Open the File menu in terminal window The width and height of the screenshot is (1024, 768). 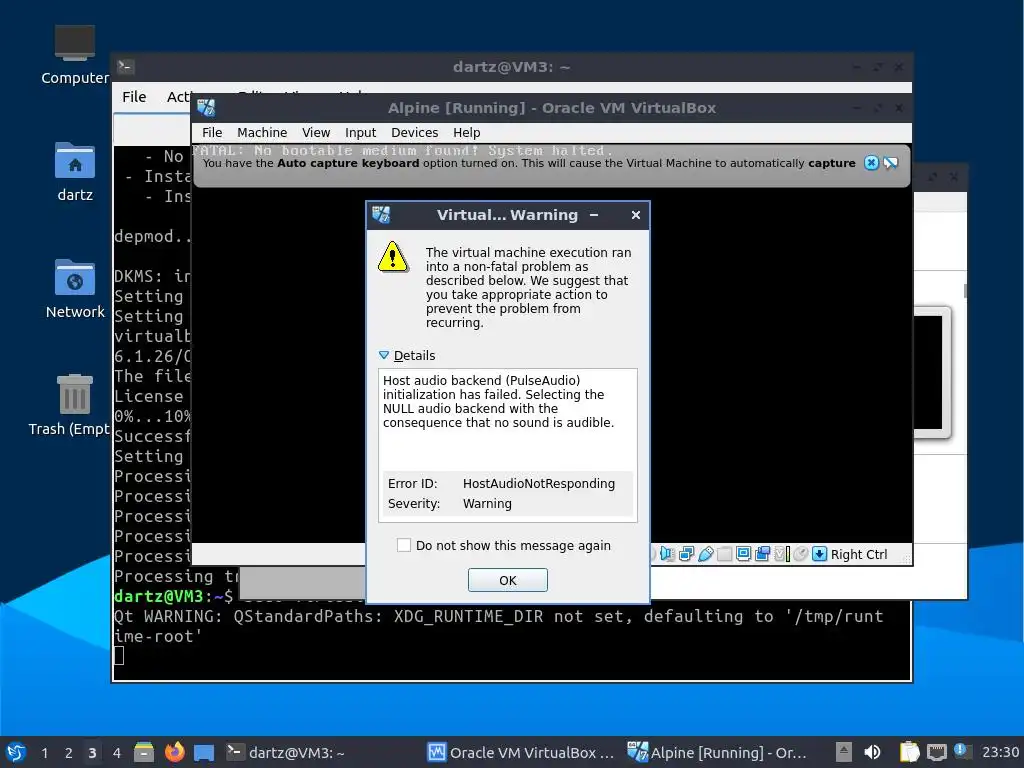coord(134,97)
